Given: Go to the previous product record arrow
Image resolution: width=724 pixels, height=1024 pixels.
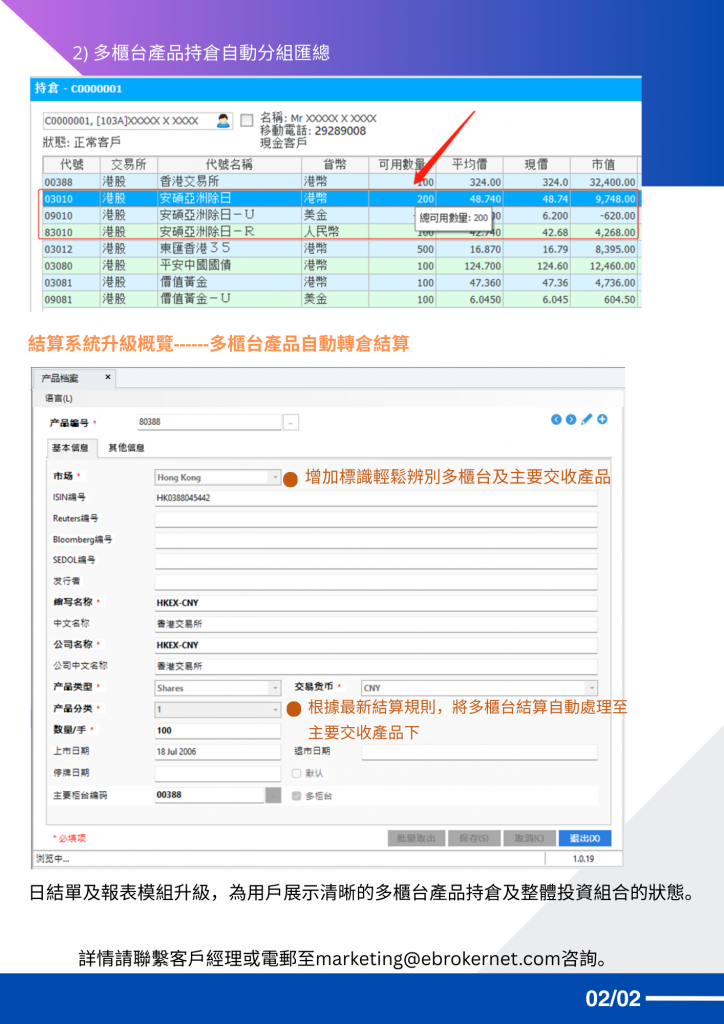Looking at the screenshot, I should pos(556,419).
